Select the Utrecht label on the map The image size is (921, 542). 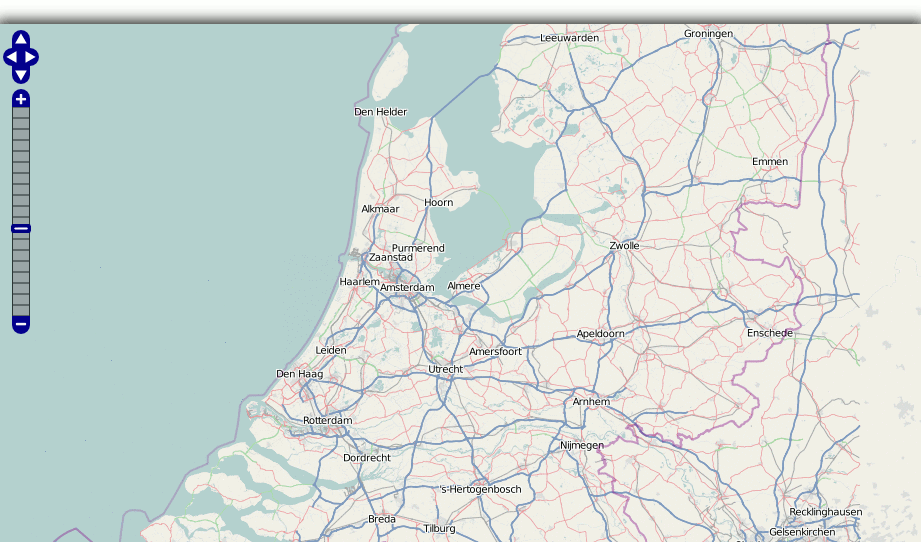(445, 369)
